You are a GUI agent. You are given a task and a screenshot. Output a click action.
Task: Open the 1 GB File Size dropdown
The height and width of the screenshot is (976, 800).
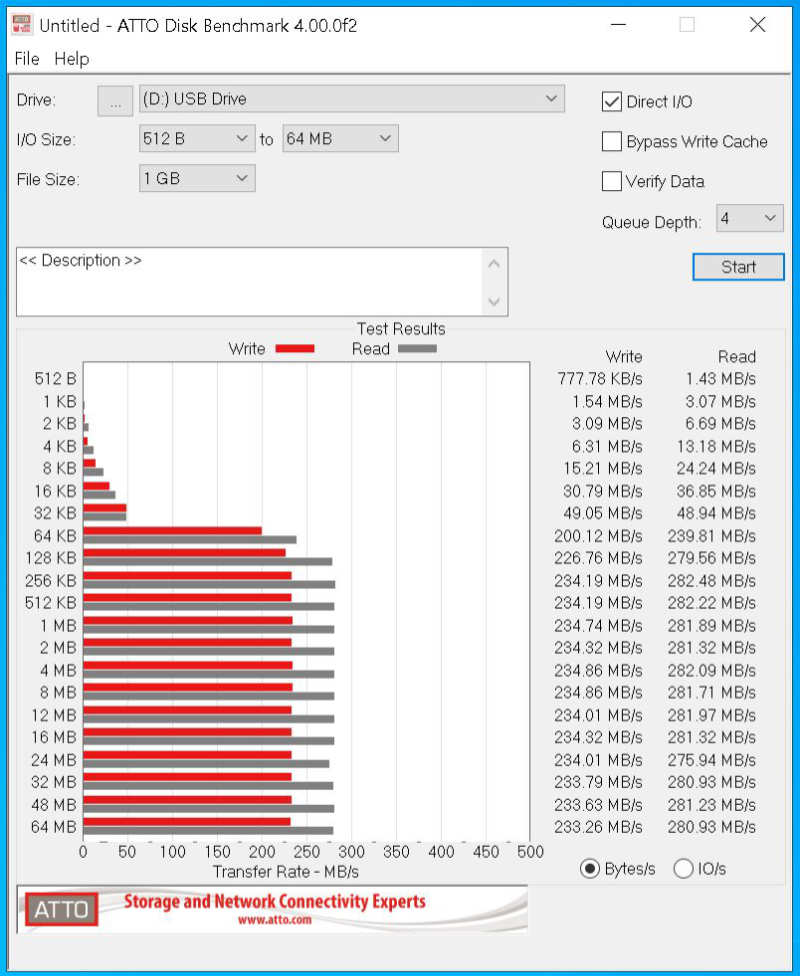tap(197, 179)
